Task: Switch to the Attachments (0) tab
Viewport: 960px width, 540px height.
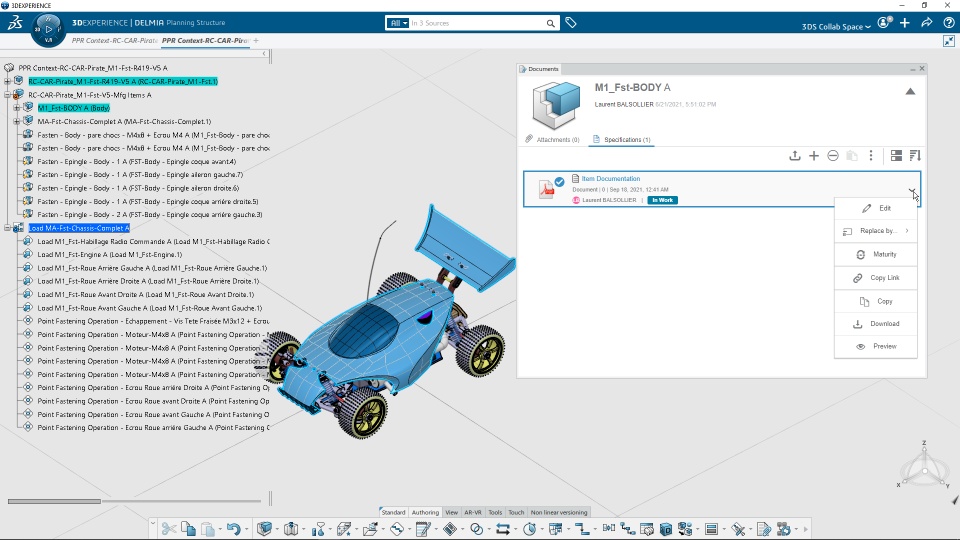Action: click(552, 140)
